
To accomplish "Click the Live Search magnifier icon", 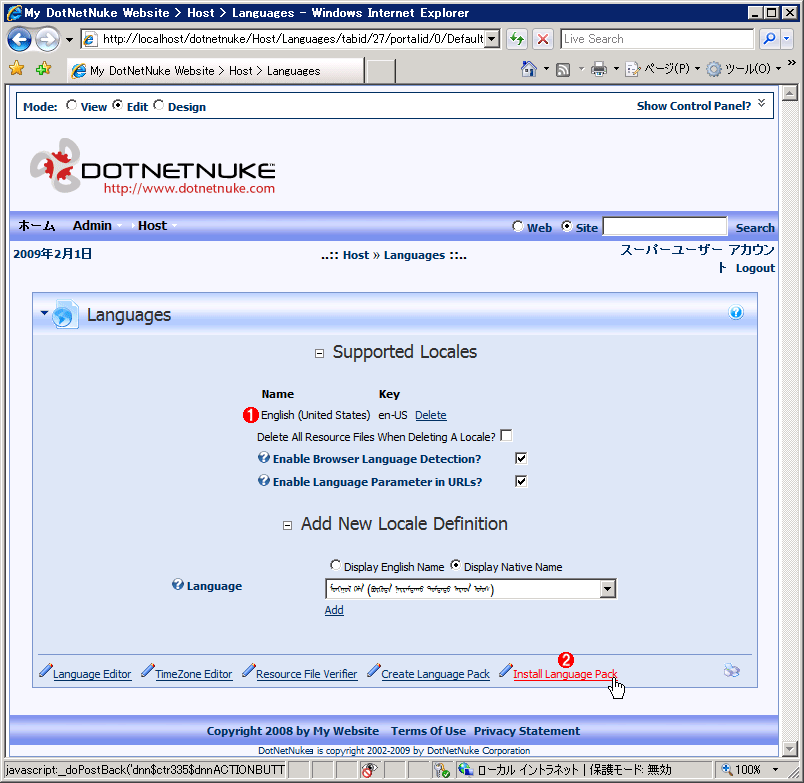I will coord(769,39).
